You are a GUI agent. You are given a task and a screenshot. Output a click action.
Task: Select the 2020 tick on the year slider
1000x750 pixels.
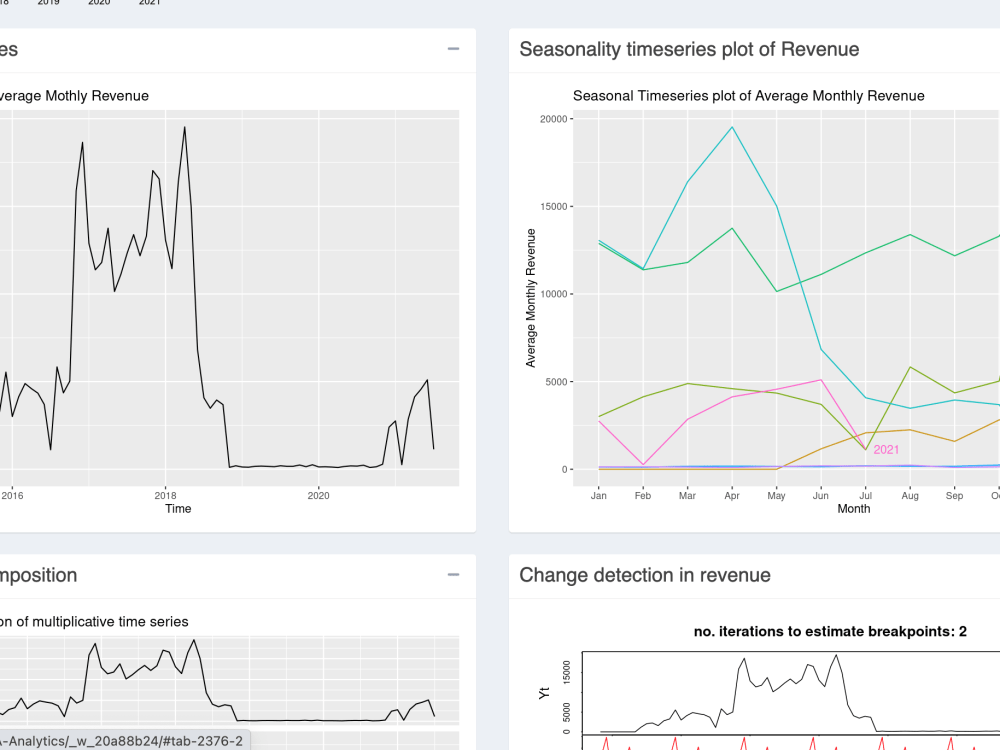pyautogui.click(x=99, y=3)
